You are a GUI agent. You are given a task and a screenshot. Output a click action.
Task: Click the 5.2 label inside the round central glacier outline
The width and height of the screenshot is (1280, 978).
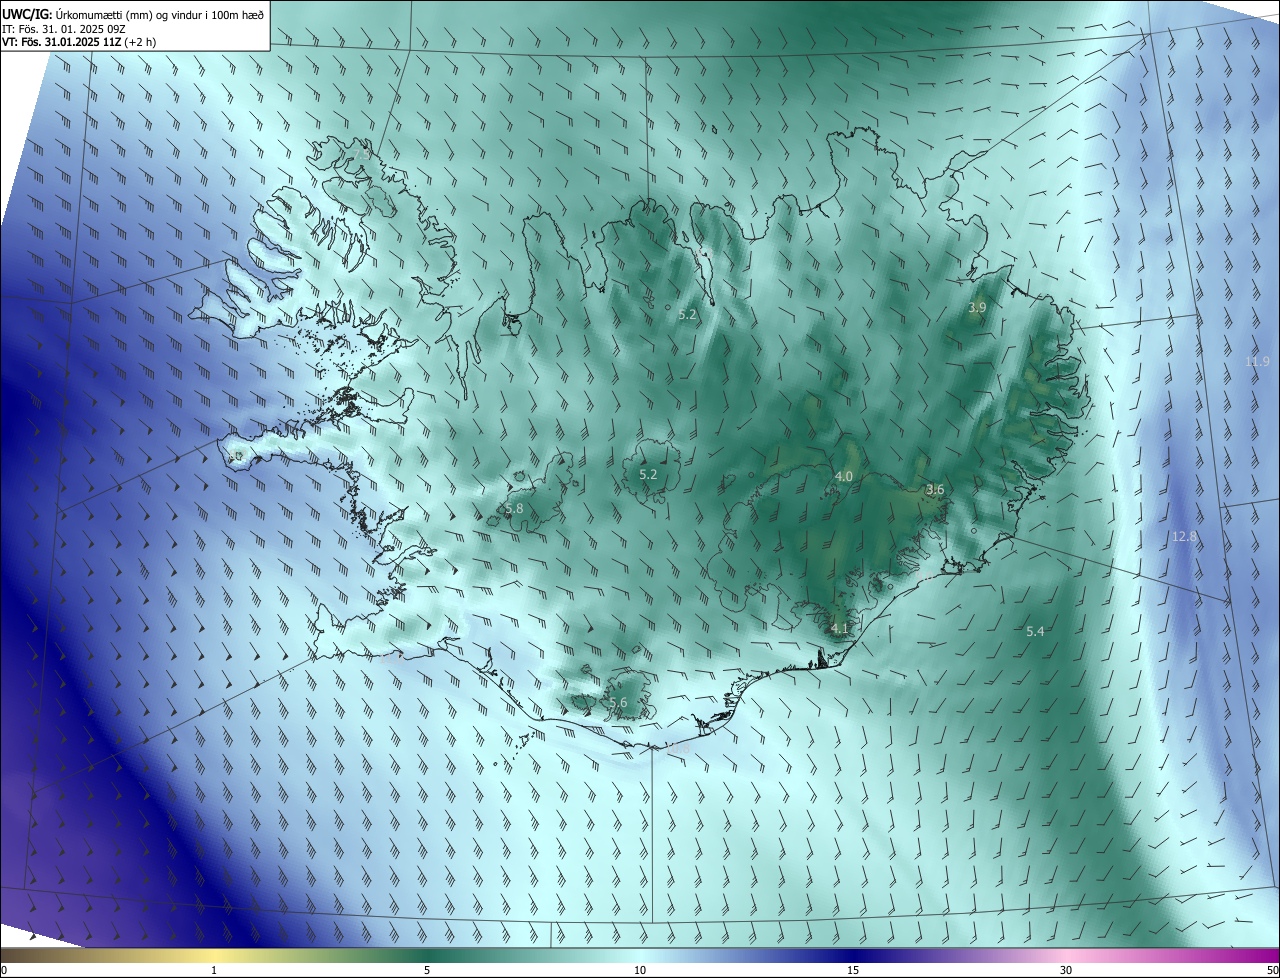[x=648, y=474]
